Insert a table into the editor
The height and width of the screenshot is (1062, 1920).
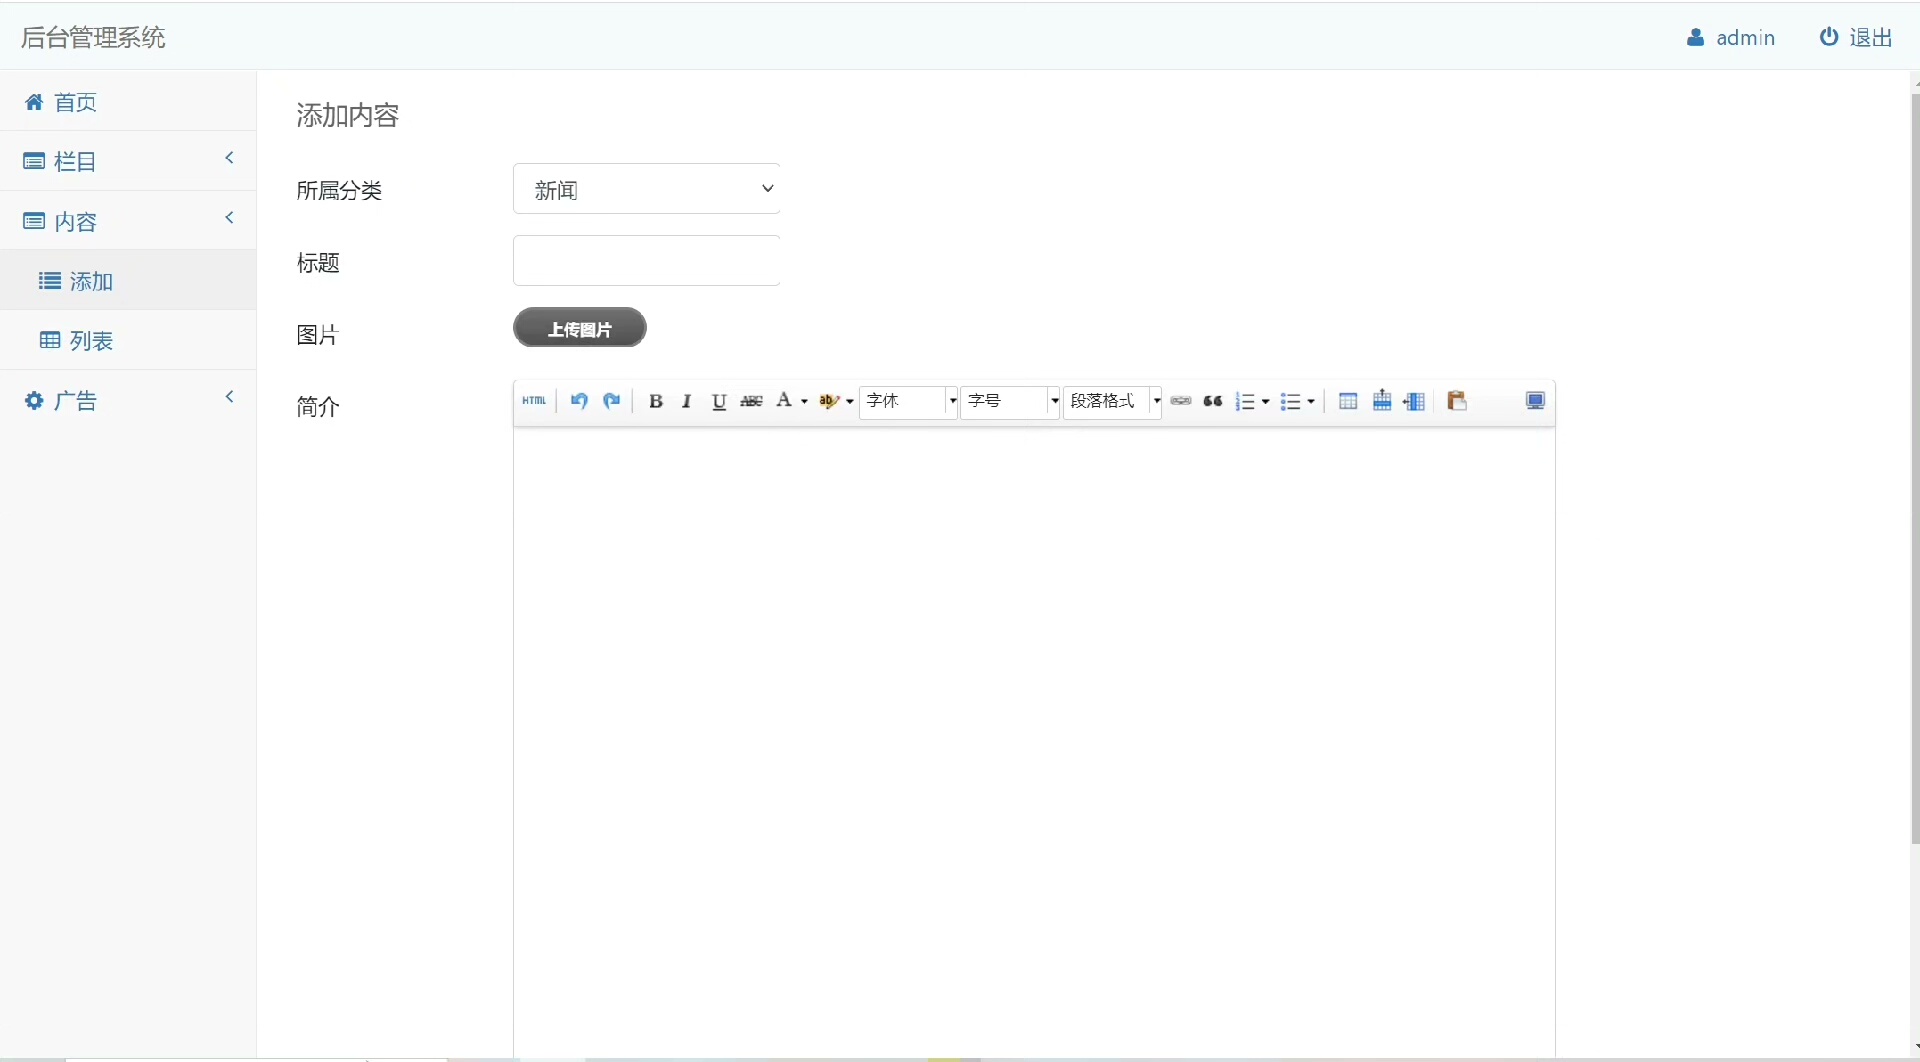(x=1348, y=401)
